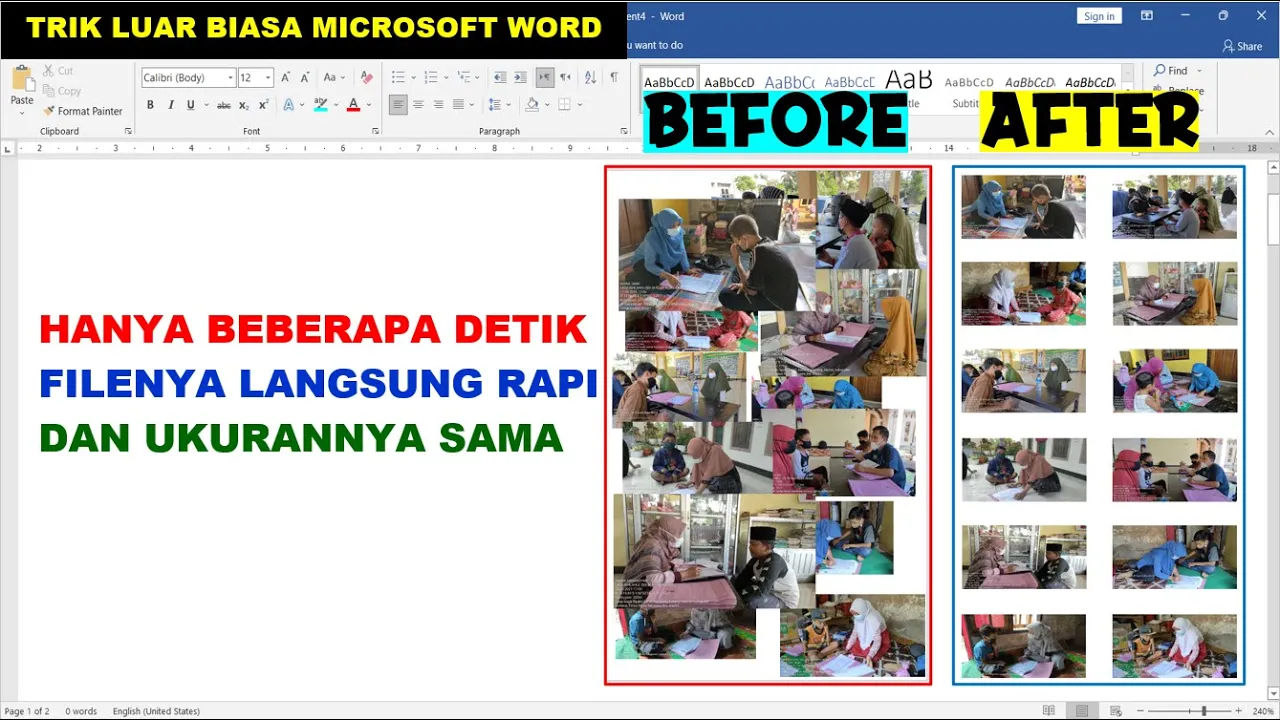Apply superscript formatting
The height and width of the screenshot is (720, 1280).
click(263, 105)
